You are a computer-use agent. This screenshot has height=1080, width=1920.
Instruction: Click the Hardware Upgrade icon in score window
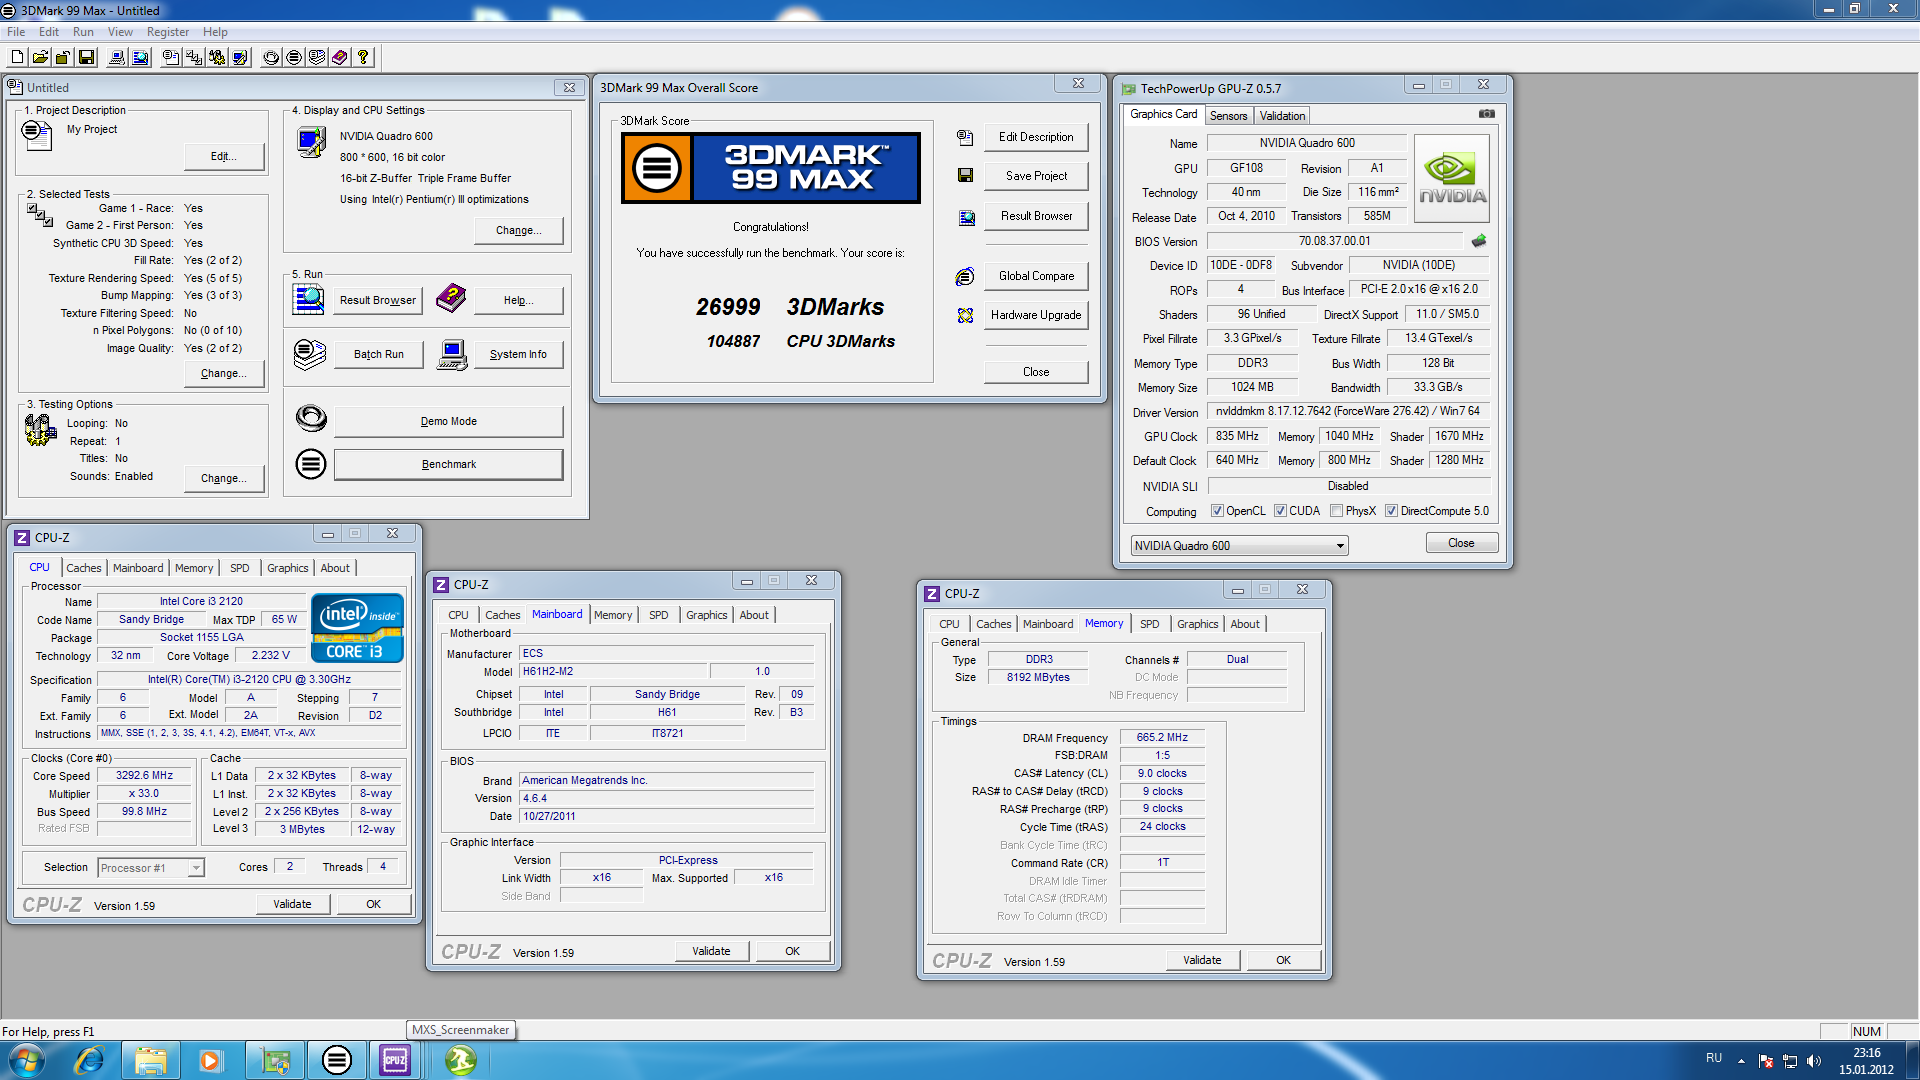(x=965, y=315)
